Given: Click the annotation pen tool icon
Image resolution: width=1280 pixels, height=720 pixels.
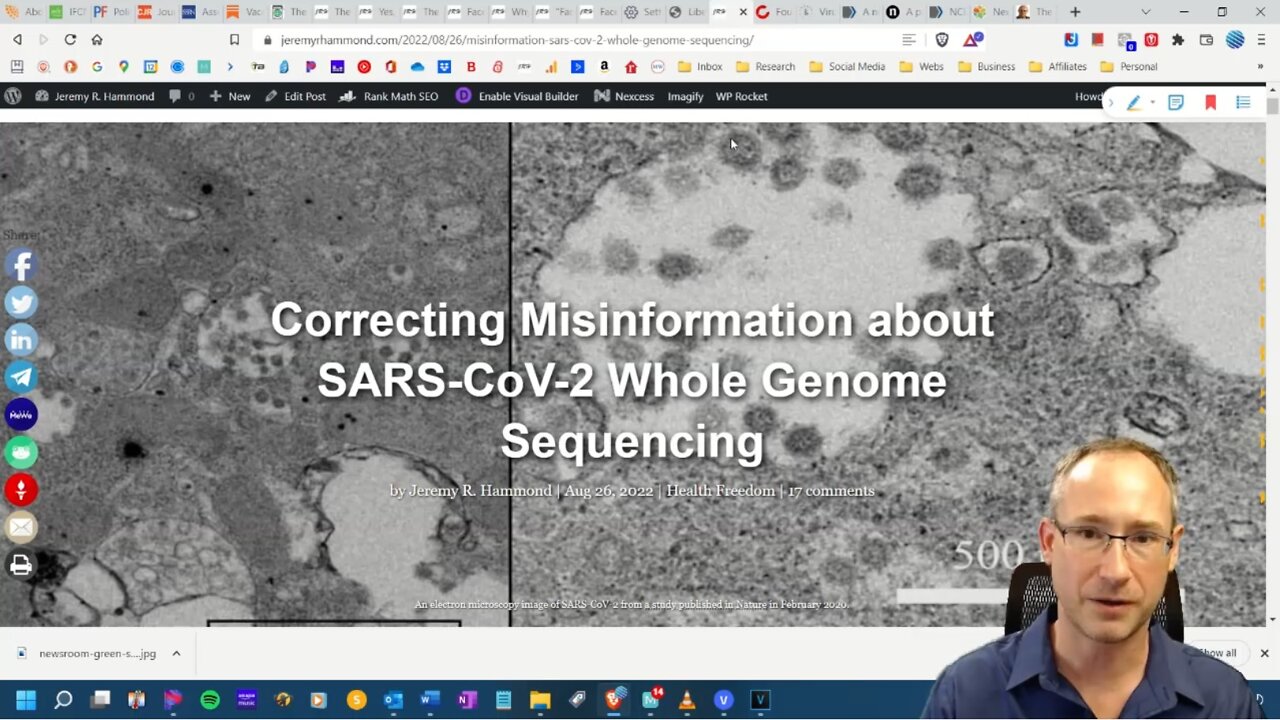Looking at the screenshot, I should coord(1134,102).
